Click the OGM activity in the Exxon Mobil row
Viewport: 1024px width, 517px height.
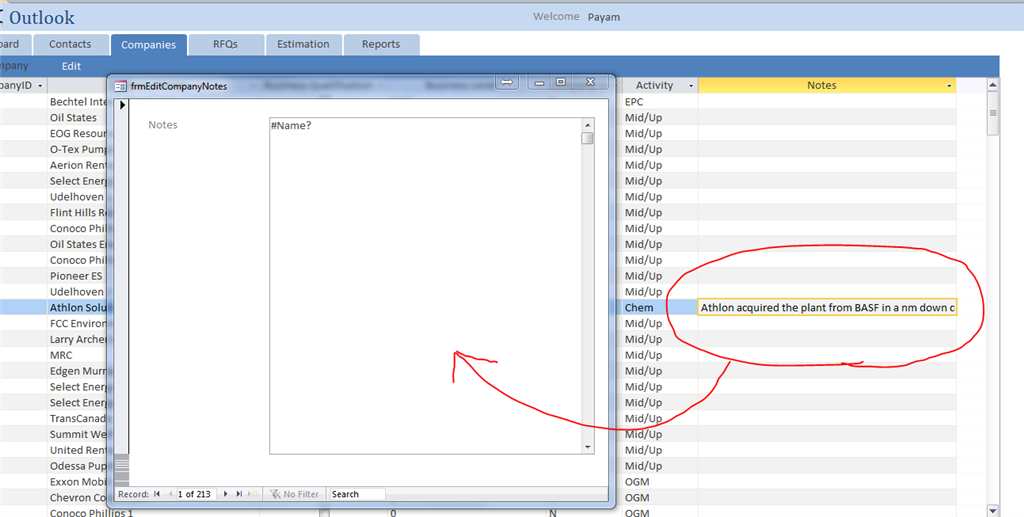point(637,482)
